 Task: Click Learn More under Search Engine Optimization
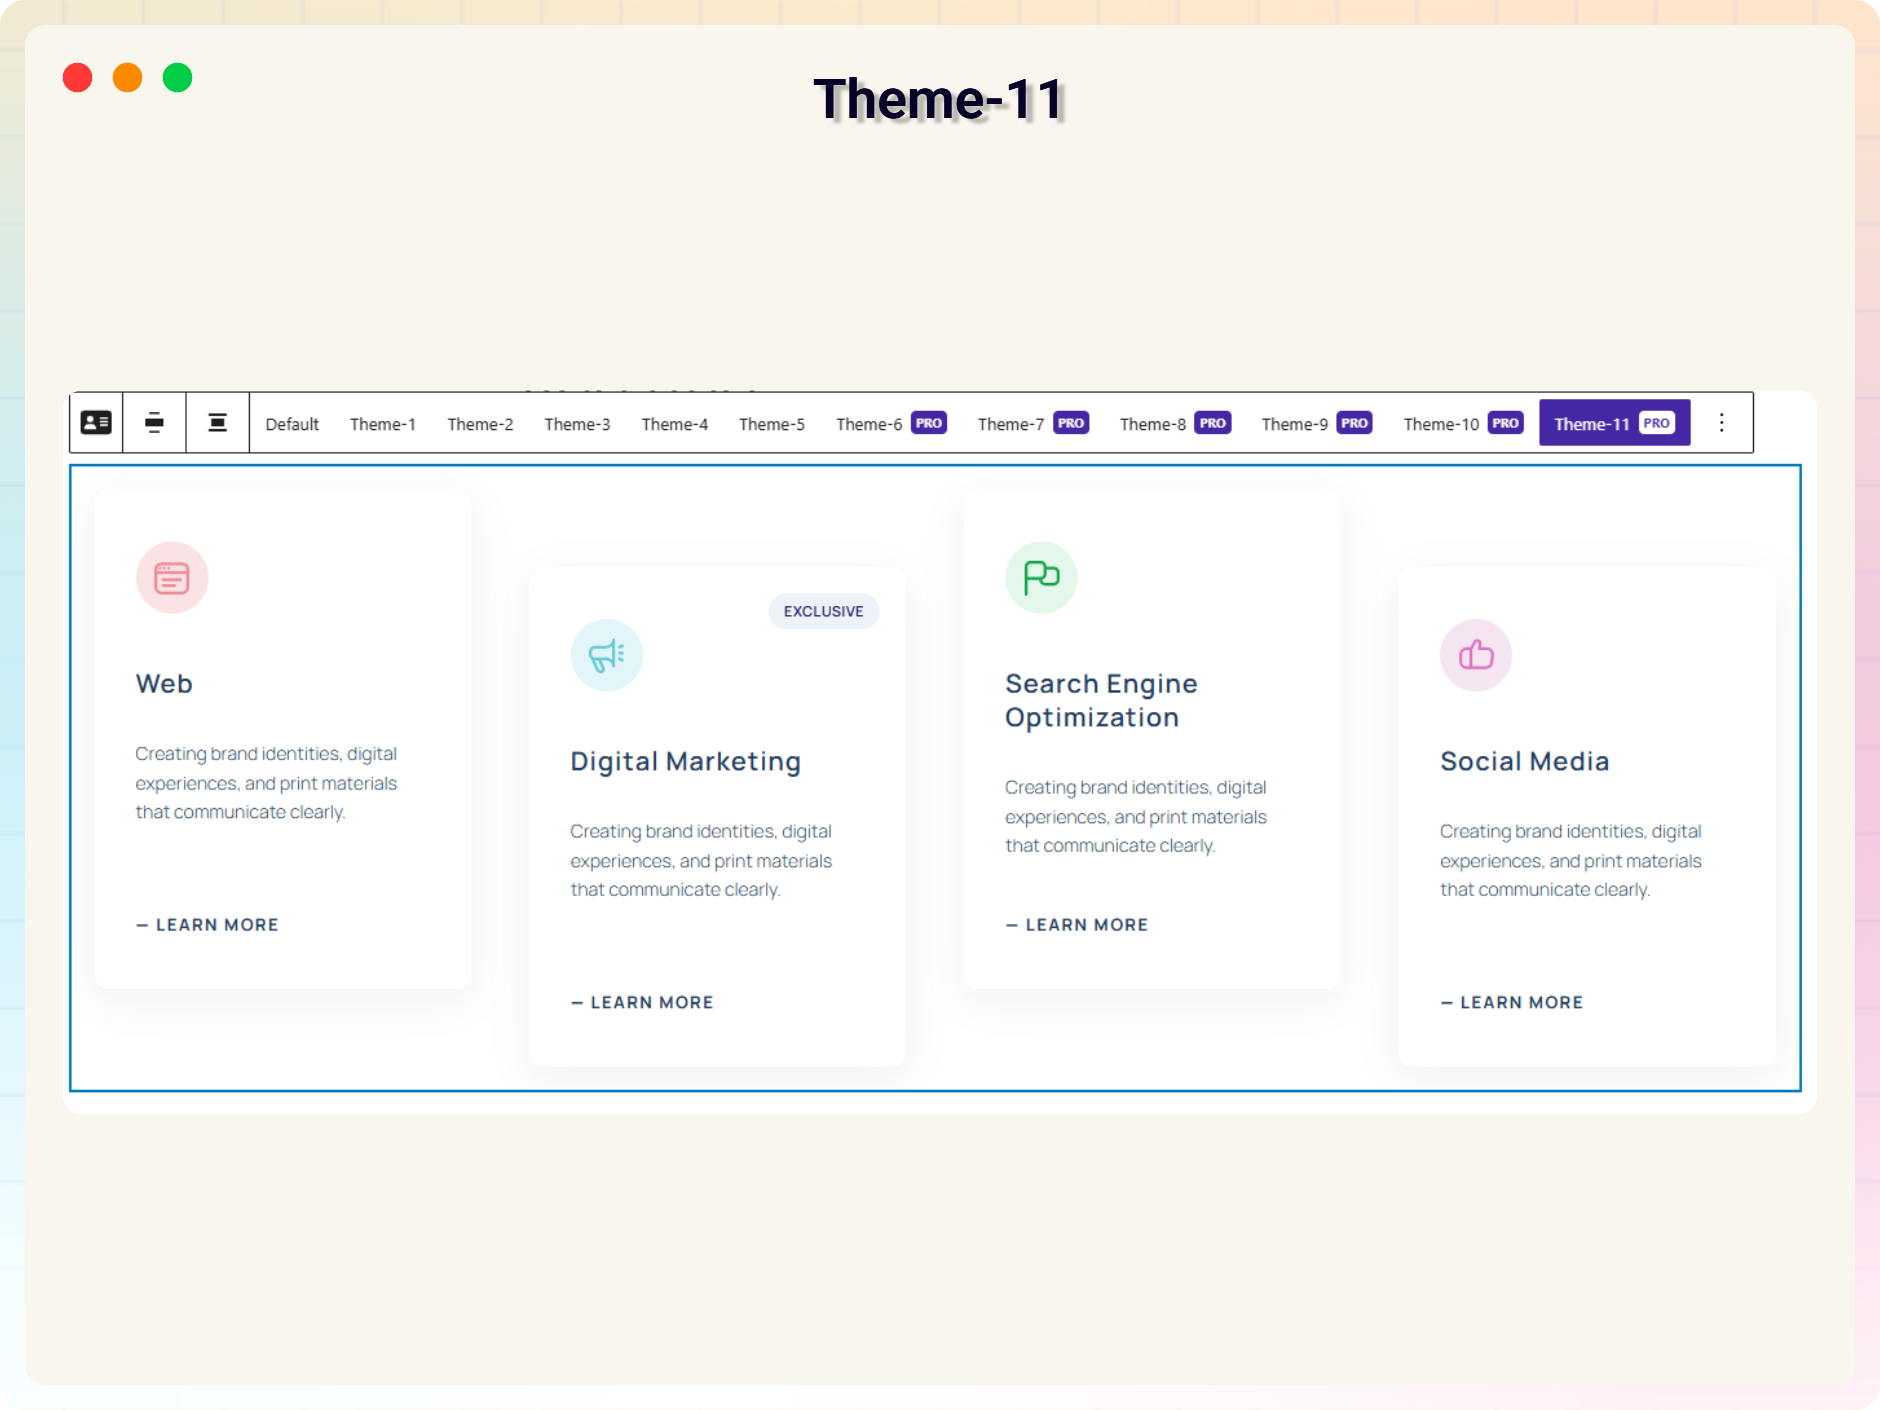tap(1077, 925)
